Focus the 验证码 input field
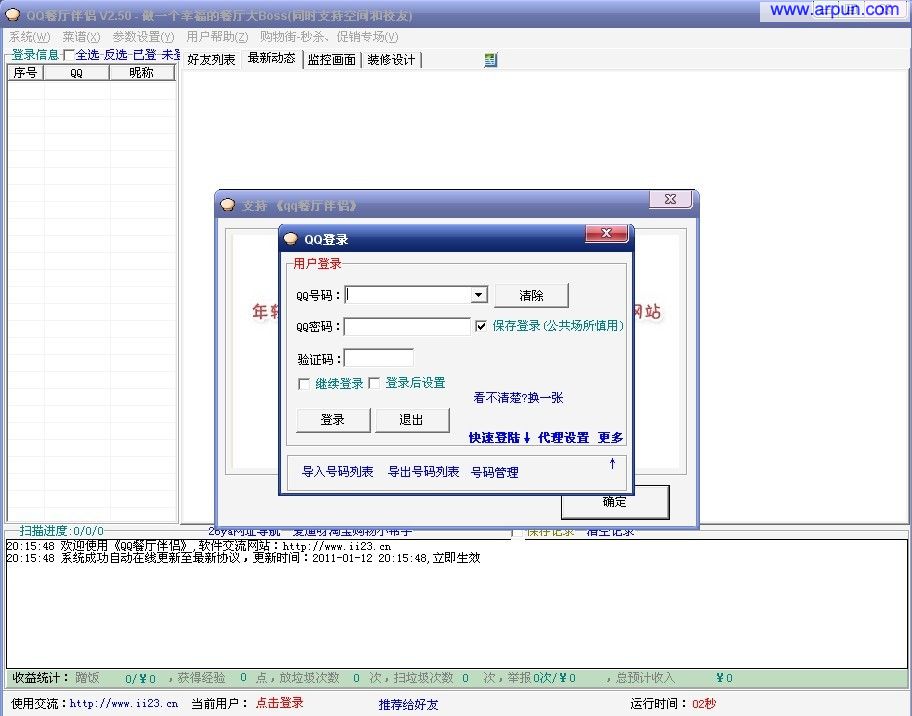 379,358
